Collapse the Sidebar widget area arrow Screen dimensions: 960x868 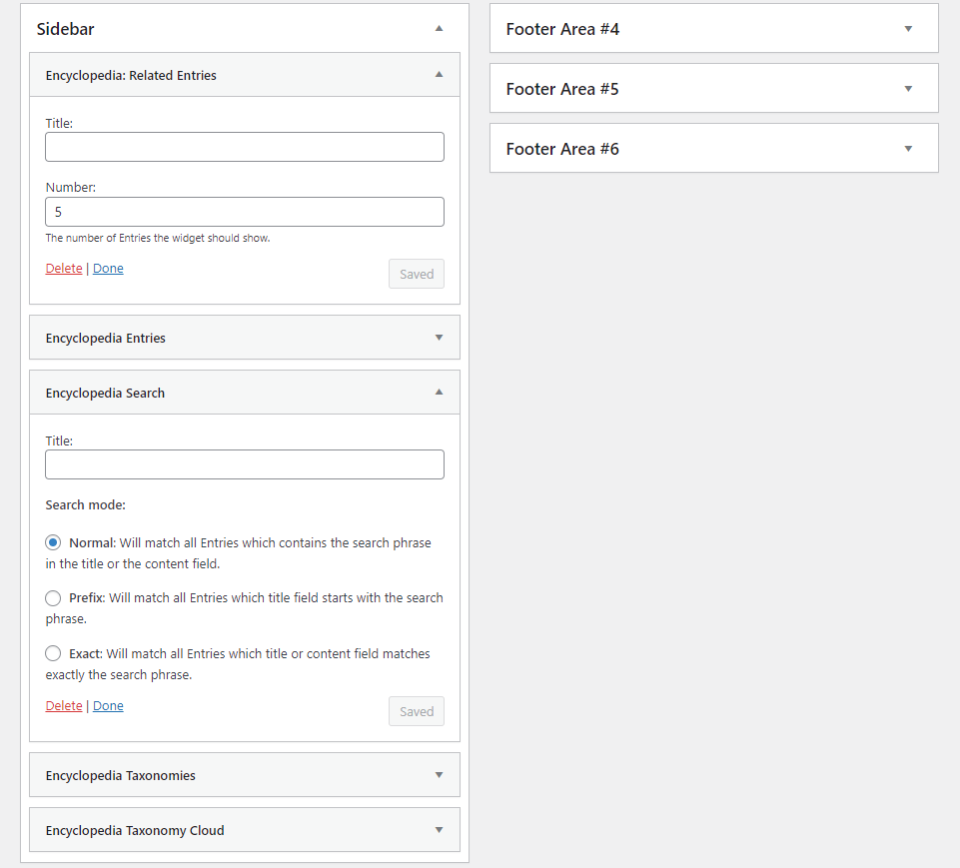click(x=438, y=29)
